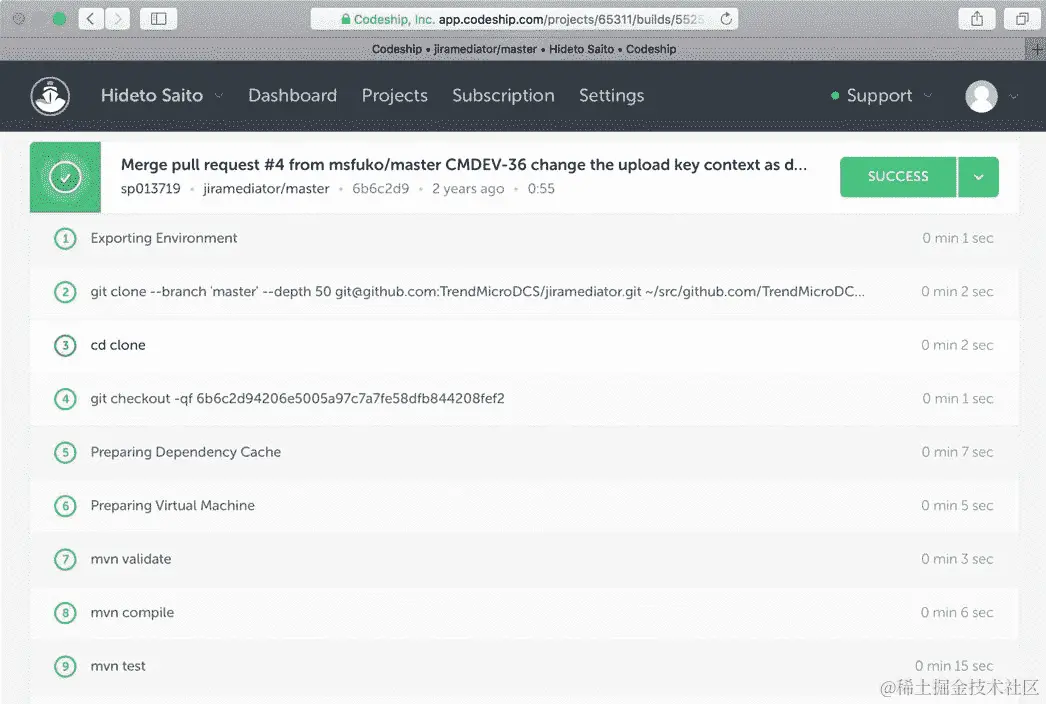This screenshot has width=1046, height=704.
Task: Expand the Support menu chevron
Action: [x=927, y=96]
